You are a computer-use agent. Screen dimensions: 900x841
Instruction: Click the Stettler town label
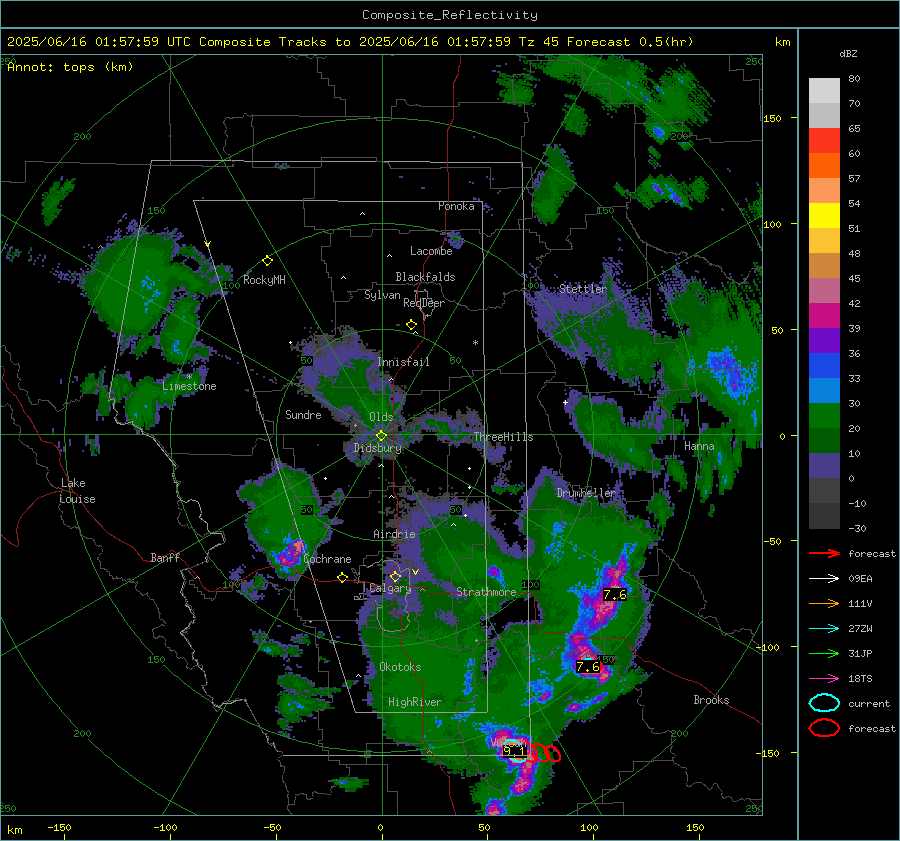(583, 289)
